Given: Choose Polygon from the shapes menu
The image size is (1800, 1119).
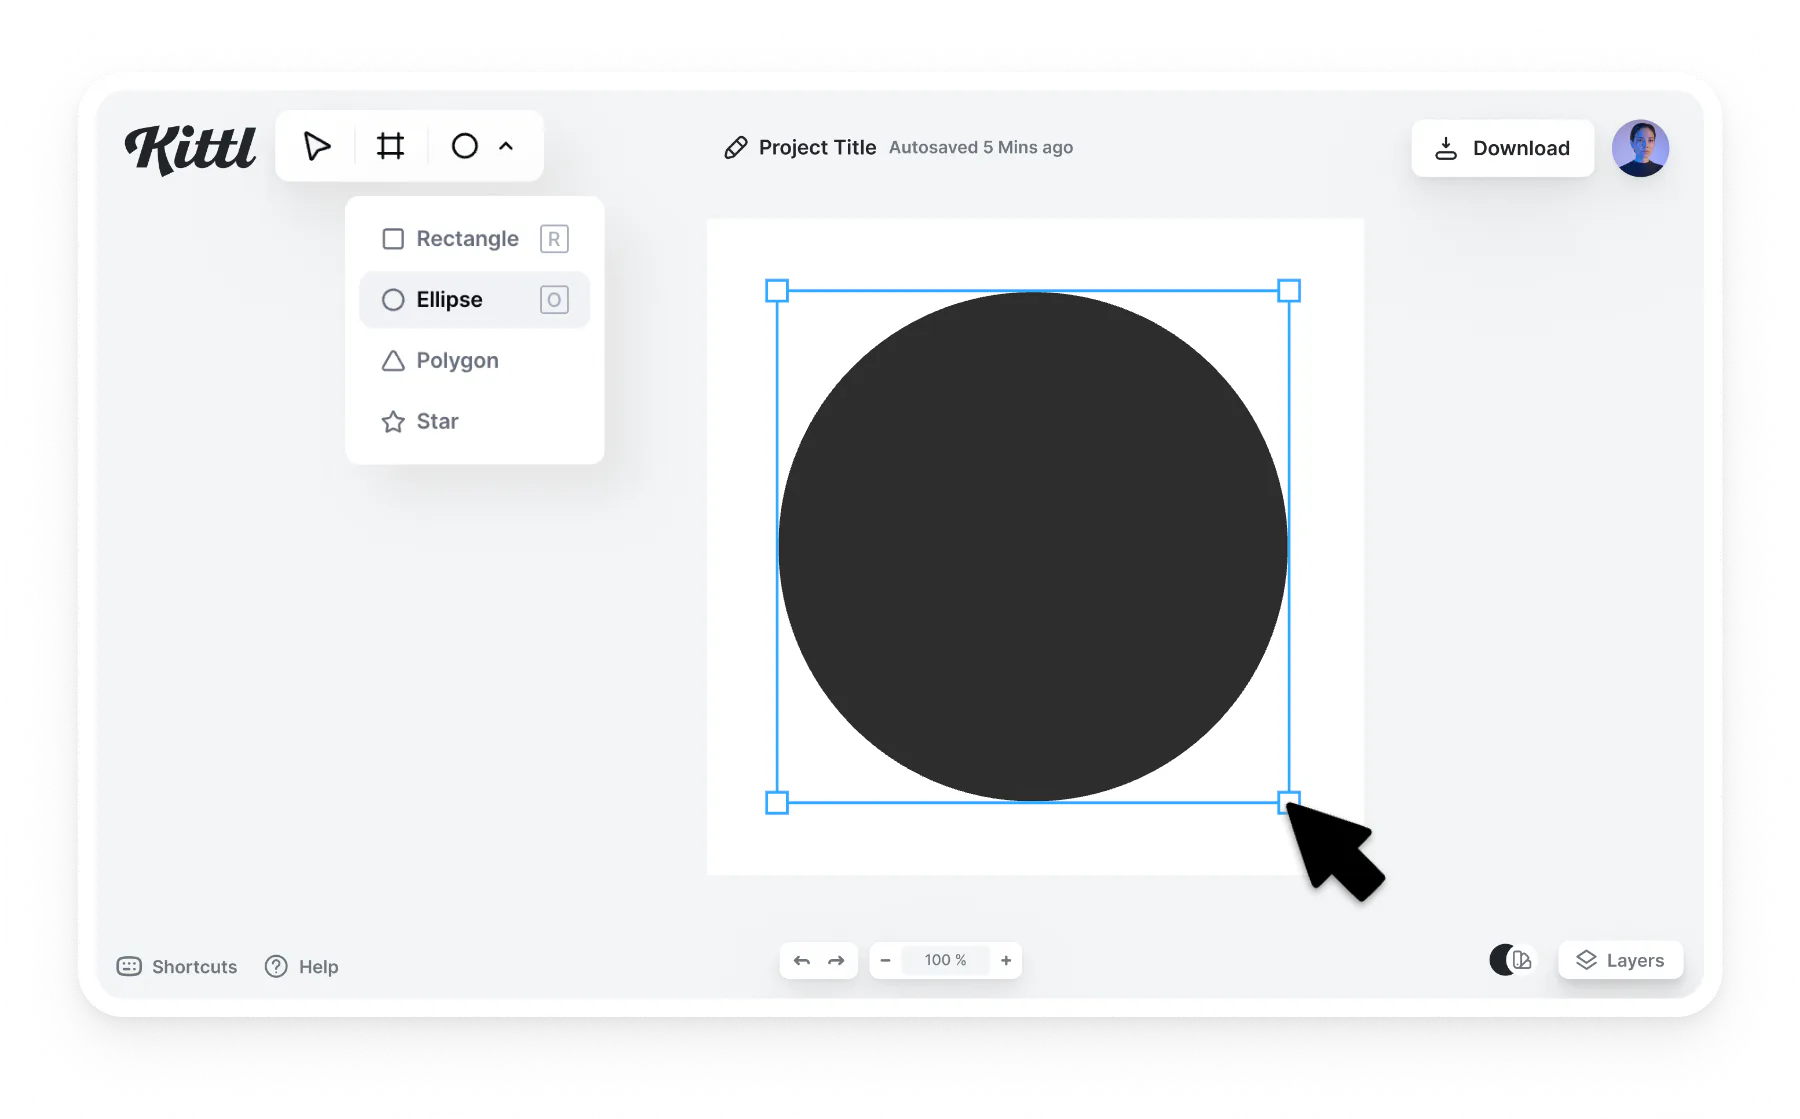Looking at the screenshot, I should click(x=457, y=360).
